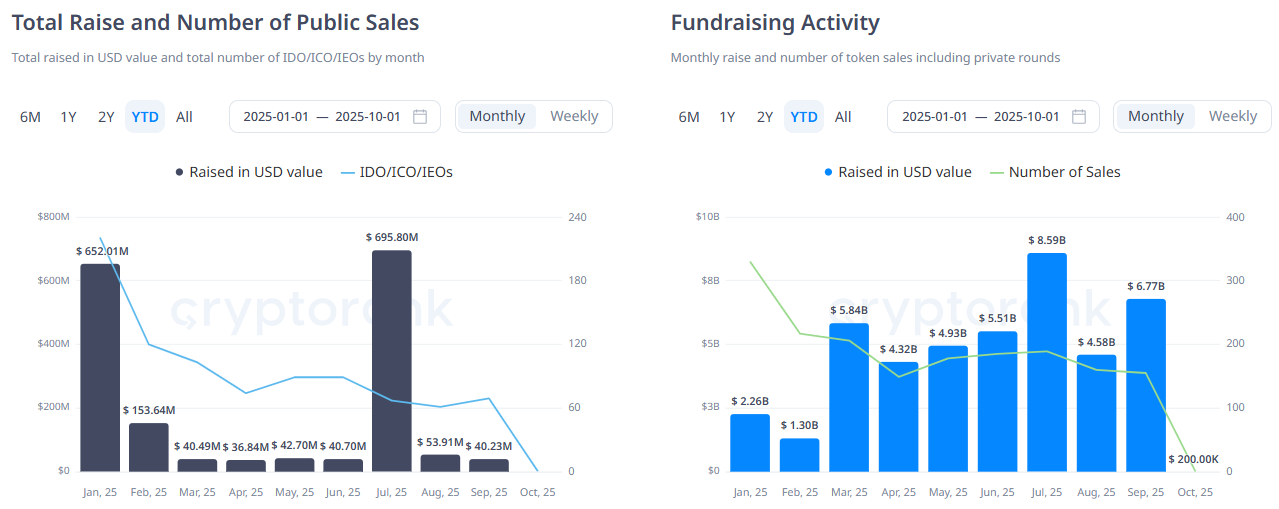Open end date 2025-10-01 in left chart
The image size is (1279, 509).
click(x=367, y=117)
